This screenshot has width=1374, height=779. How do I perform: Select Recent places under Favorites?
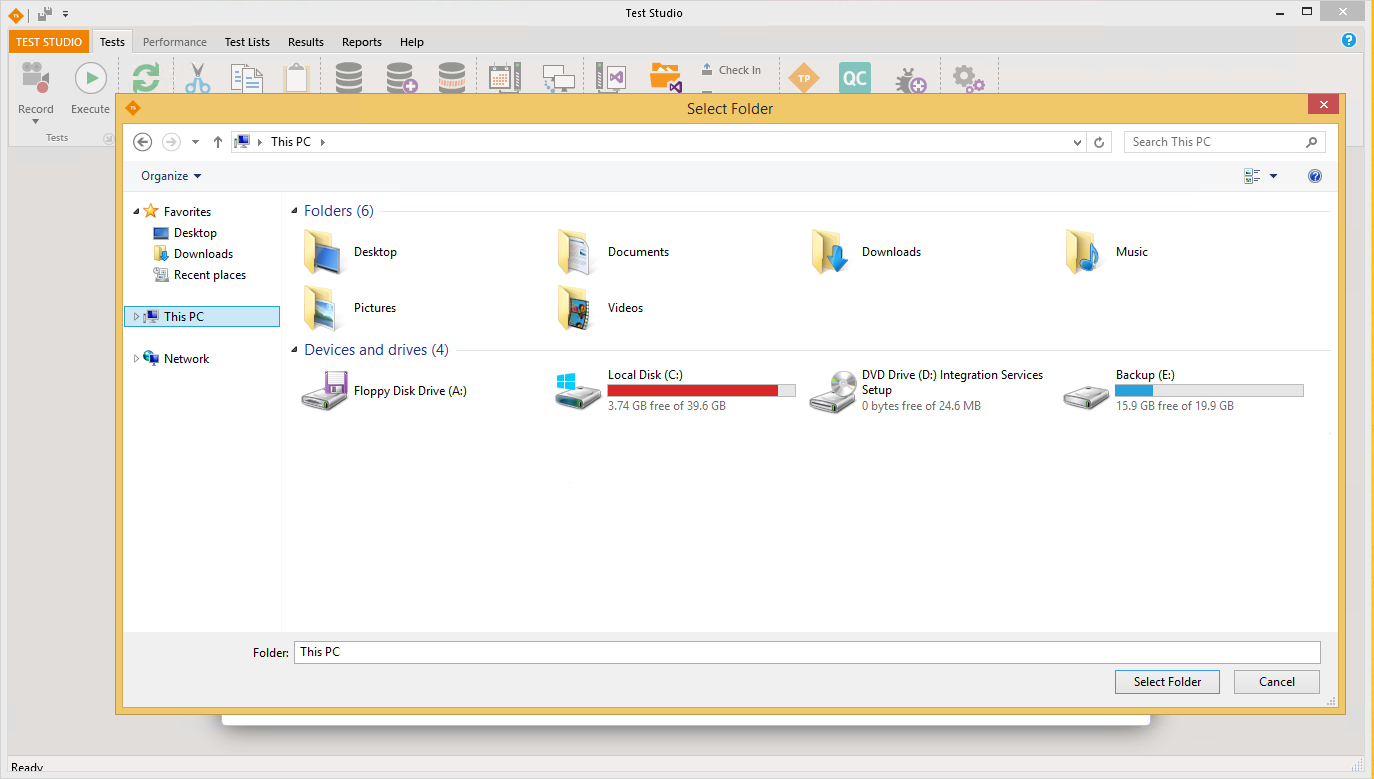point(199,275)
